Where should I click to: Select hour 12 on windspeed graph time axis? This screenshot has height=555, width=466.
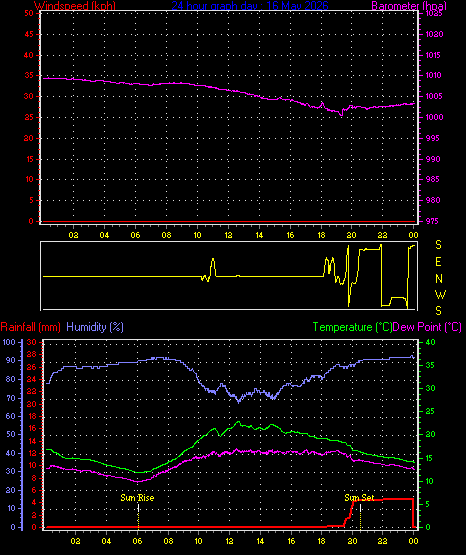pos(228,235)
